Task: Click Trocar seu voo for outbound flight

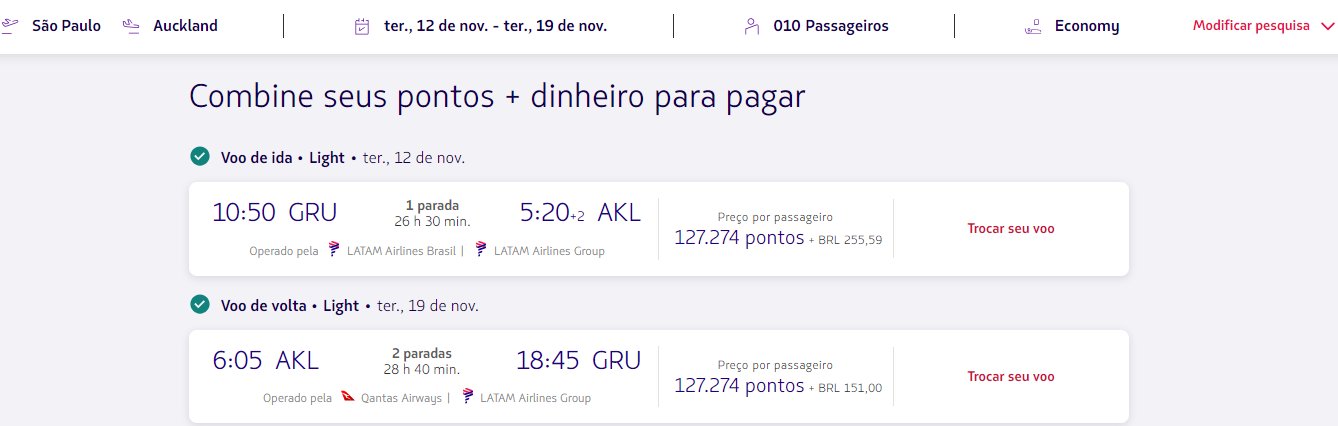Action: (x=1011, y=228)
